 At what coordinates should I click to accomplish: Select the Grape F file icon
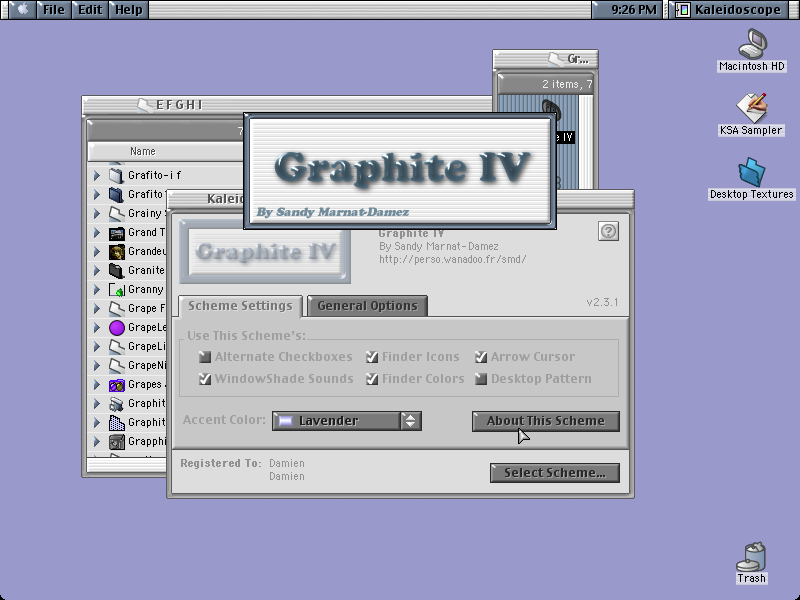click(x=116, y=309)
